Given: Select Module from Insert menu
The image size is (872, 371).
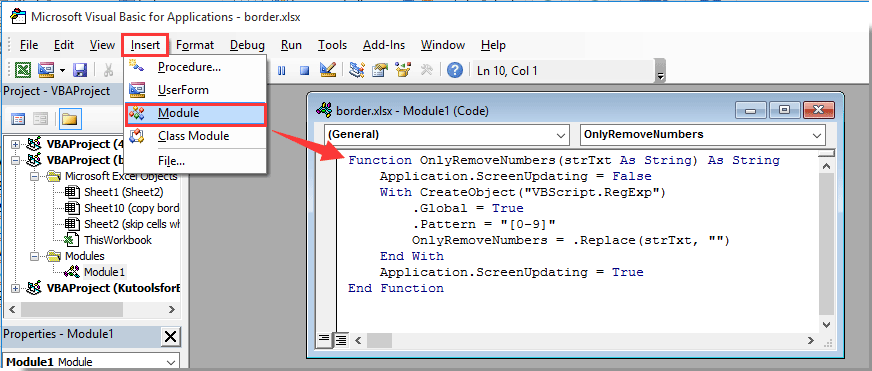Looking at the screenshot, I should [x=195, y=113].
